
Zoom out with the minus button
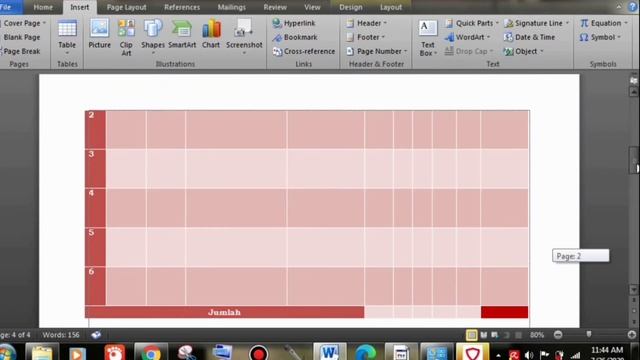tap(558, 335)
